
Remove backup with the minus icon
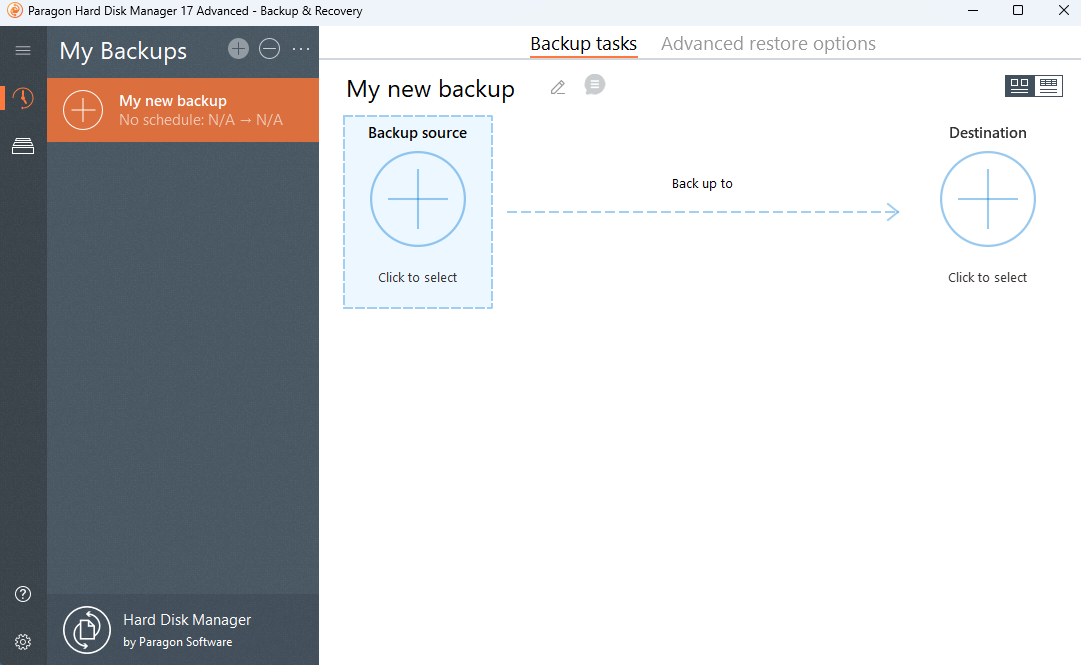coord(270,48)
